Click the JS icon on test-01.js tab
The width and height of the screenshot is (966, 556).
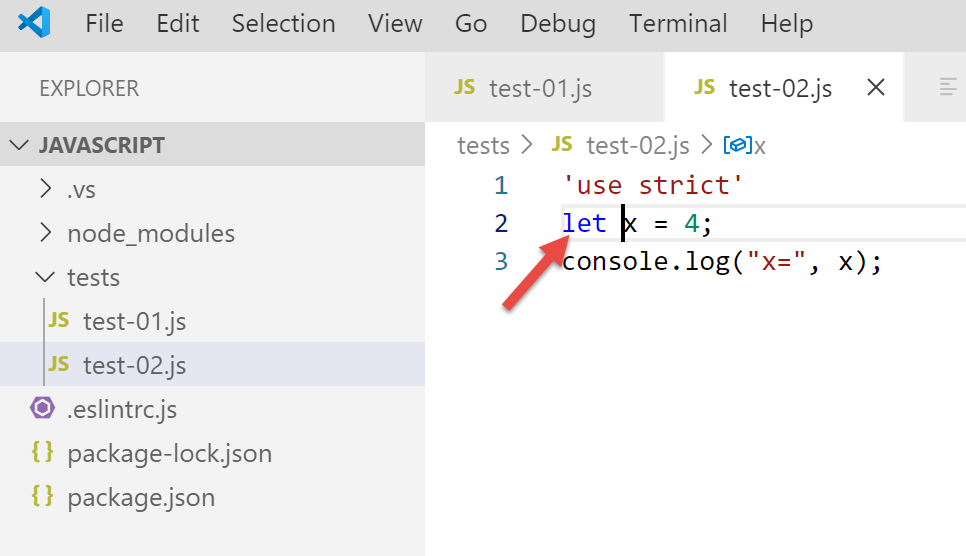click(464, 88)
